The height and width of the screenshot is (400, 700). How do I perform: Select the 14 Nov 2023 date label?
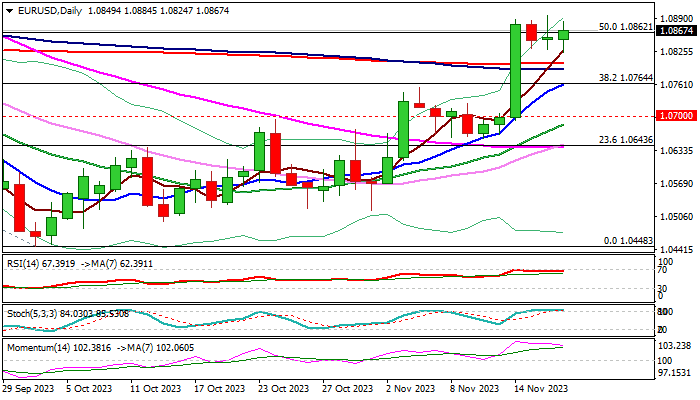coord(541,388)
